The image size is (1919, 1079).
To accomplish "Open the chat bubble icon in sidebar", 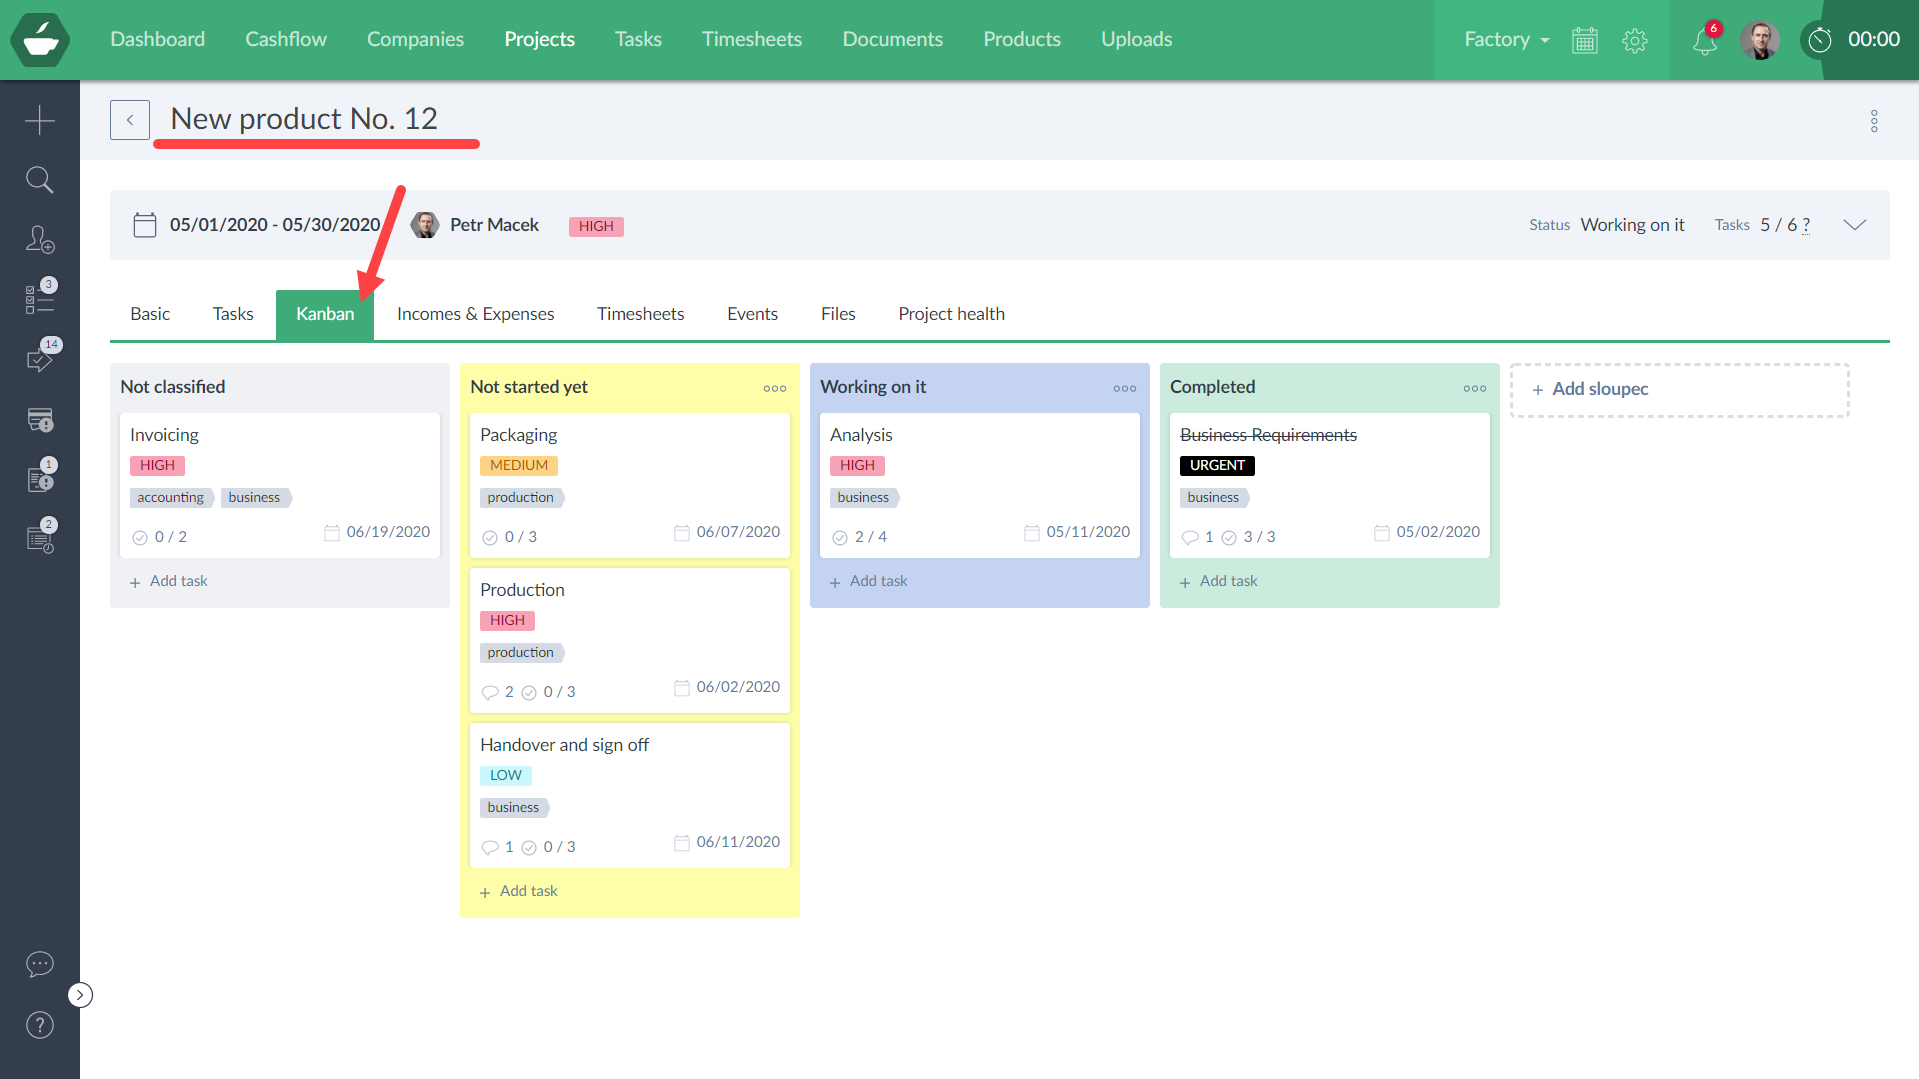I will pos(39,964).
